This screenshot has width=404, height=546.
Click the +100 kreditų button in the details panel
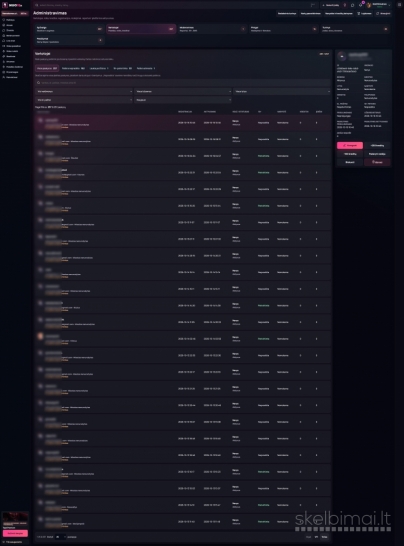[377, 146]
